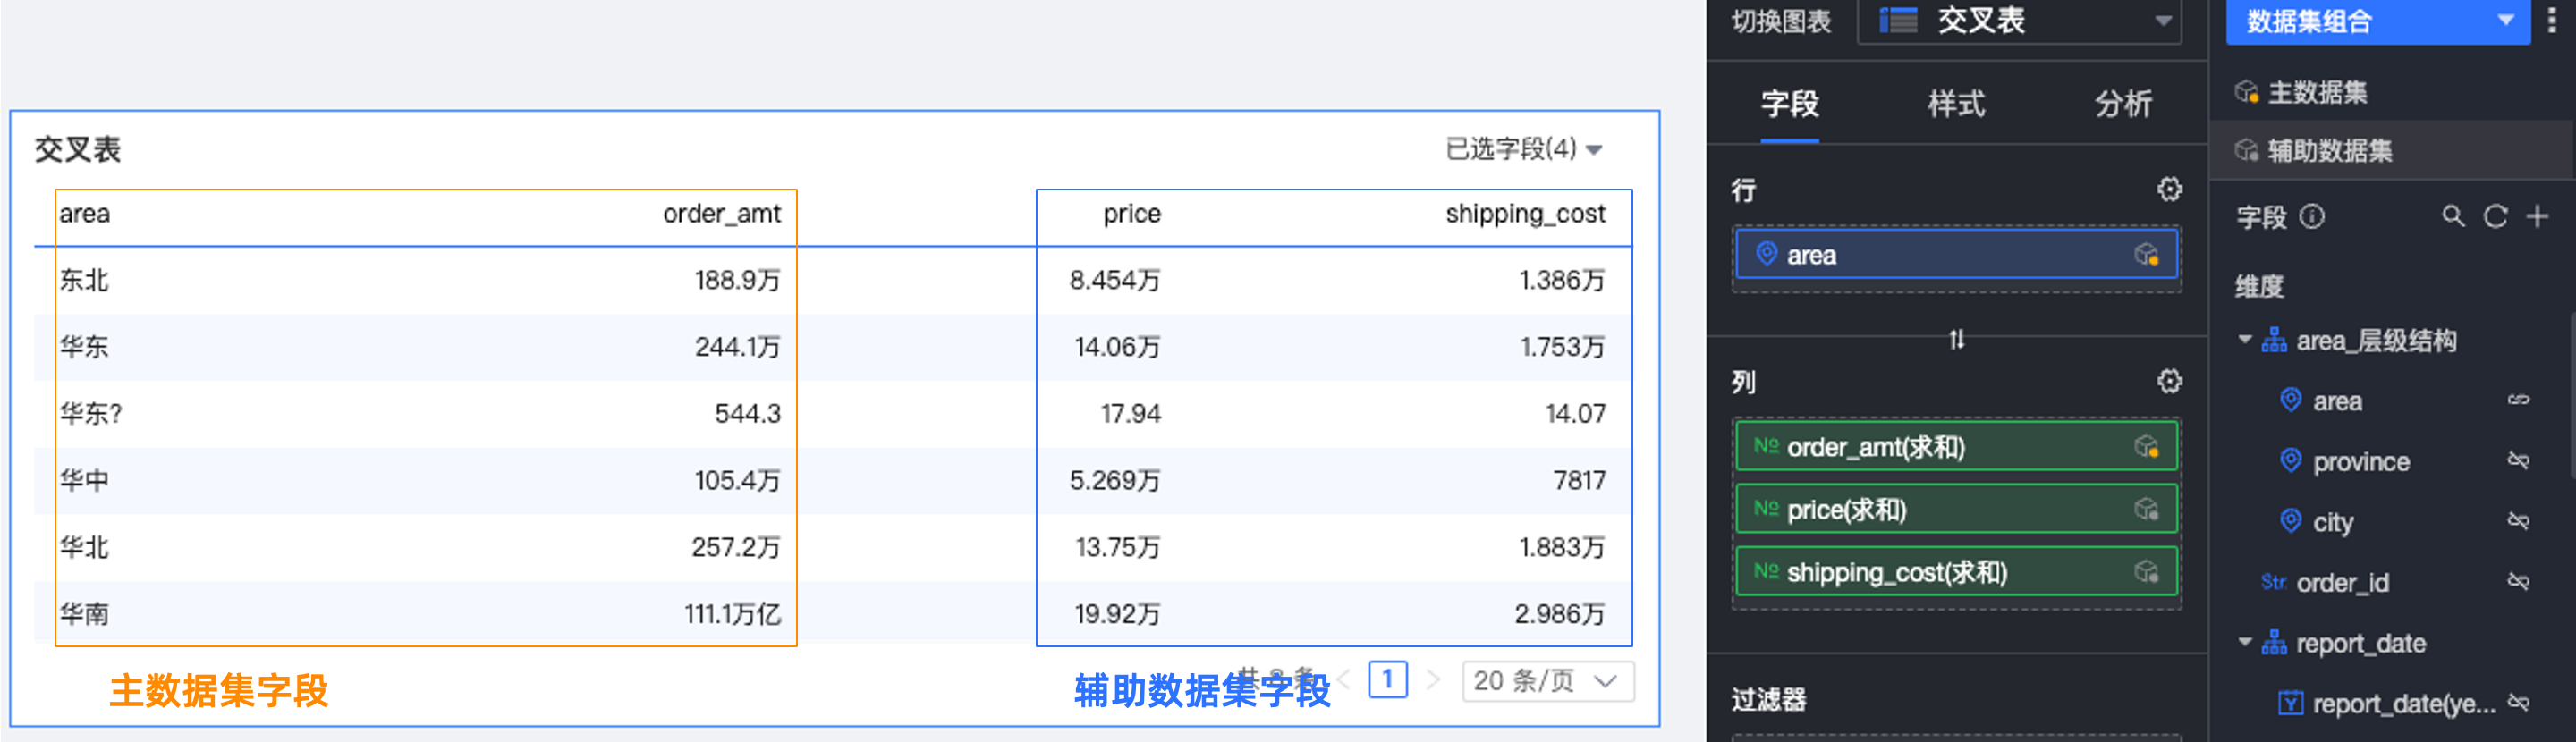Click dataset cube icon on price(求和) pill
The height and width of the screenshot is (742, 2576).
(x=2146, y=509)
